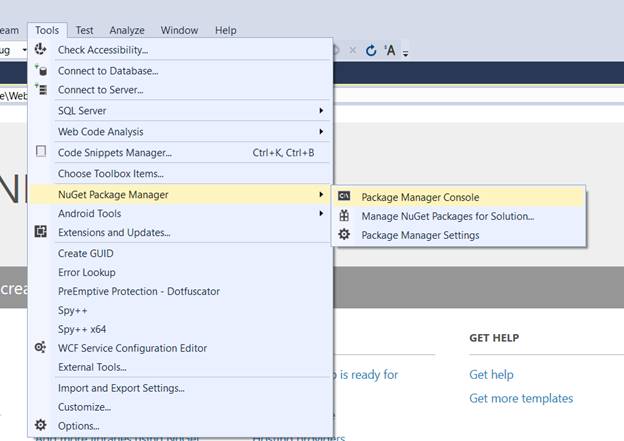Screen dimensions: 624x441
Task: Expand the Web Code Analysis submenu arrow
Action: [321, 131]
